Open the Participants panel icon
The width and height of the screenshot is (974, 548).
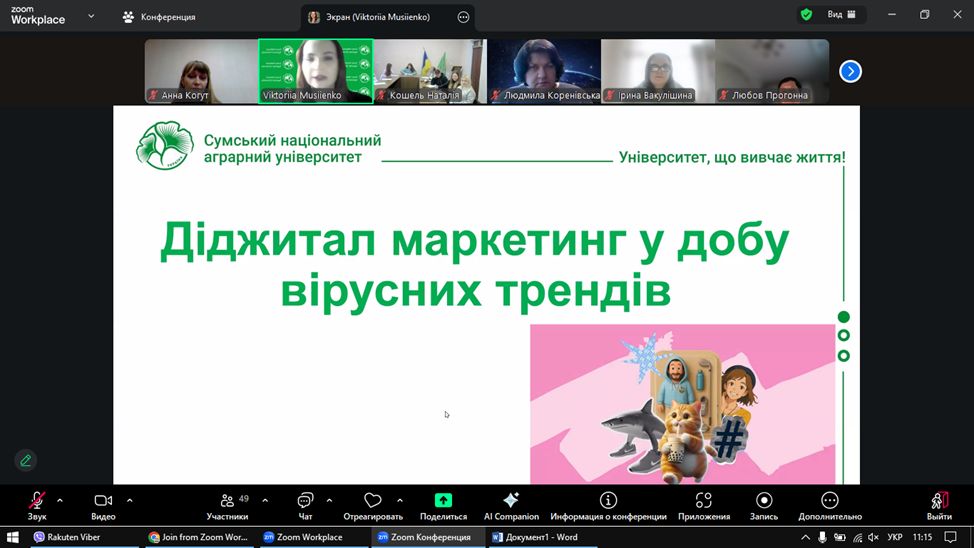(x=225, y=500)
